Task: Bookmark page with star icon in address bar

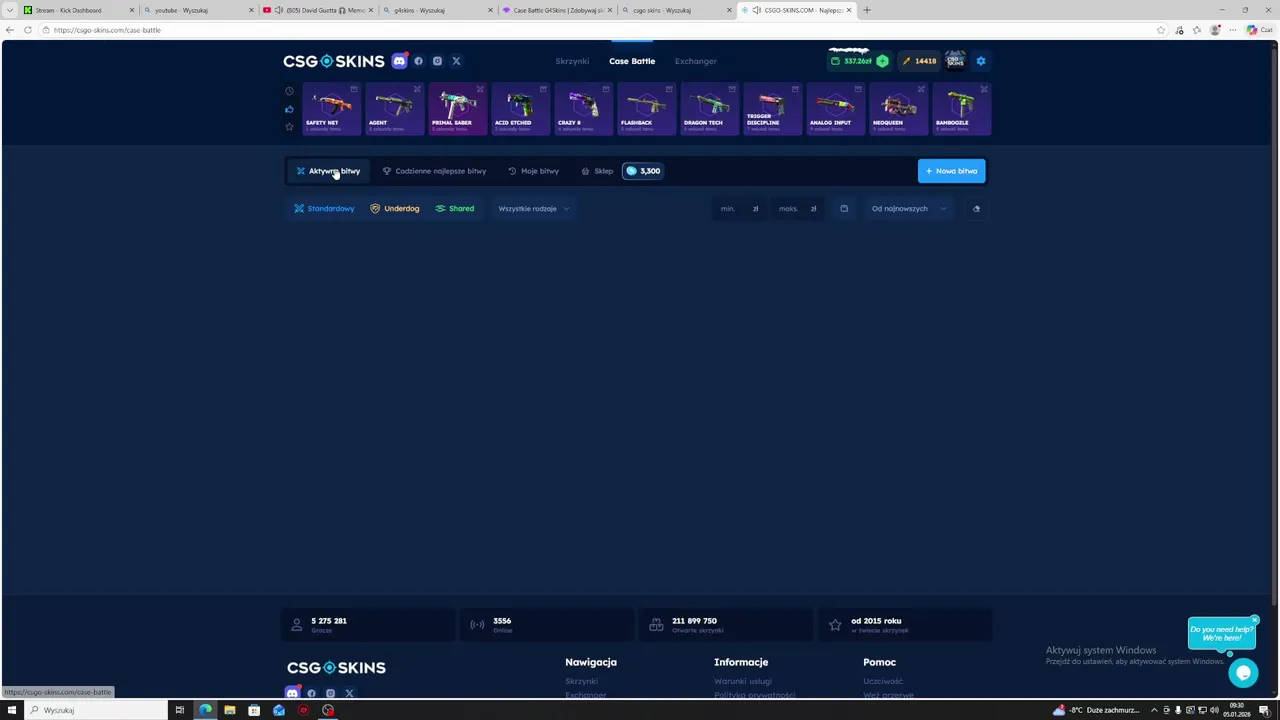Action: click(1161, 30)
